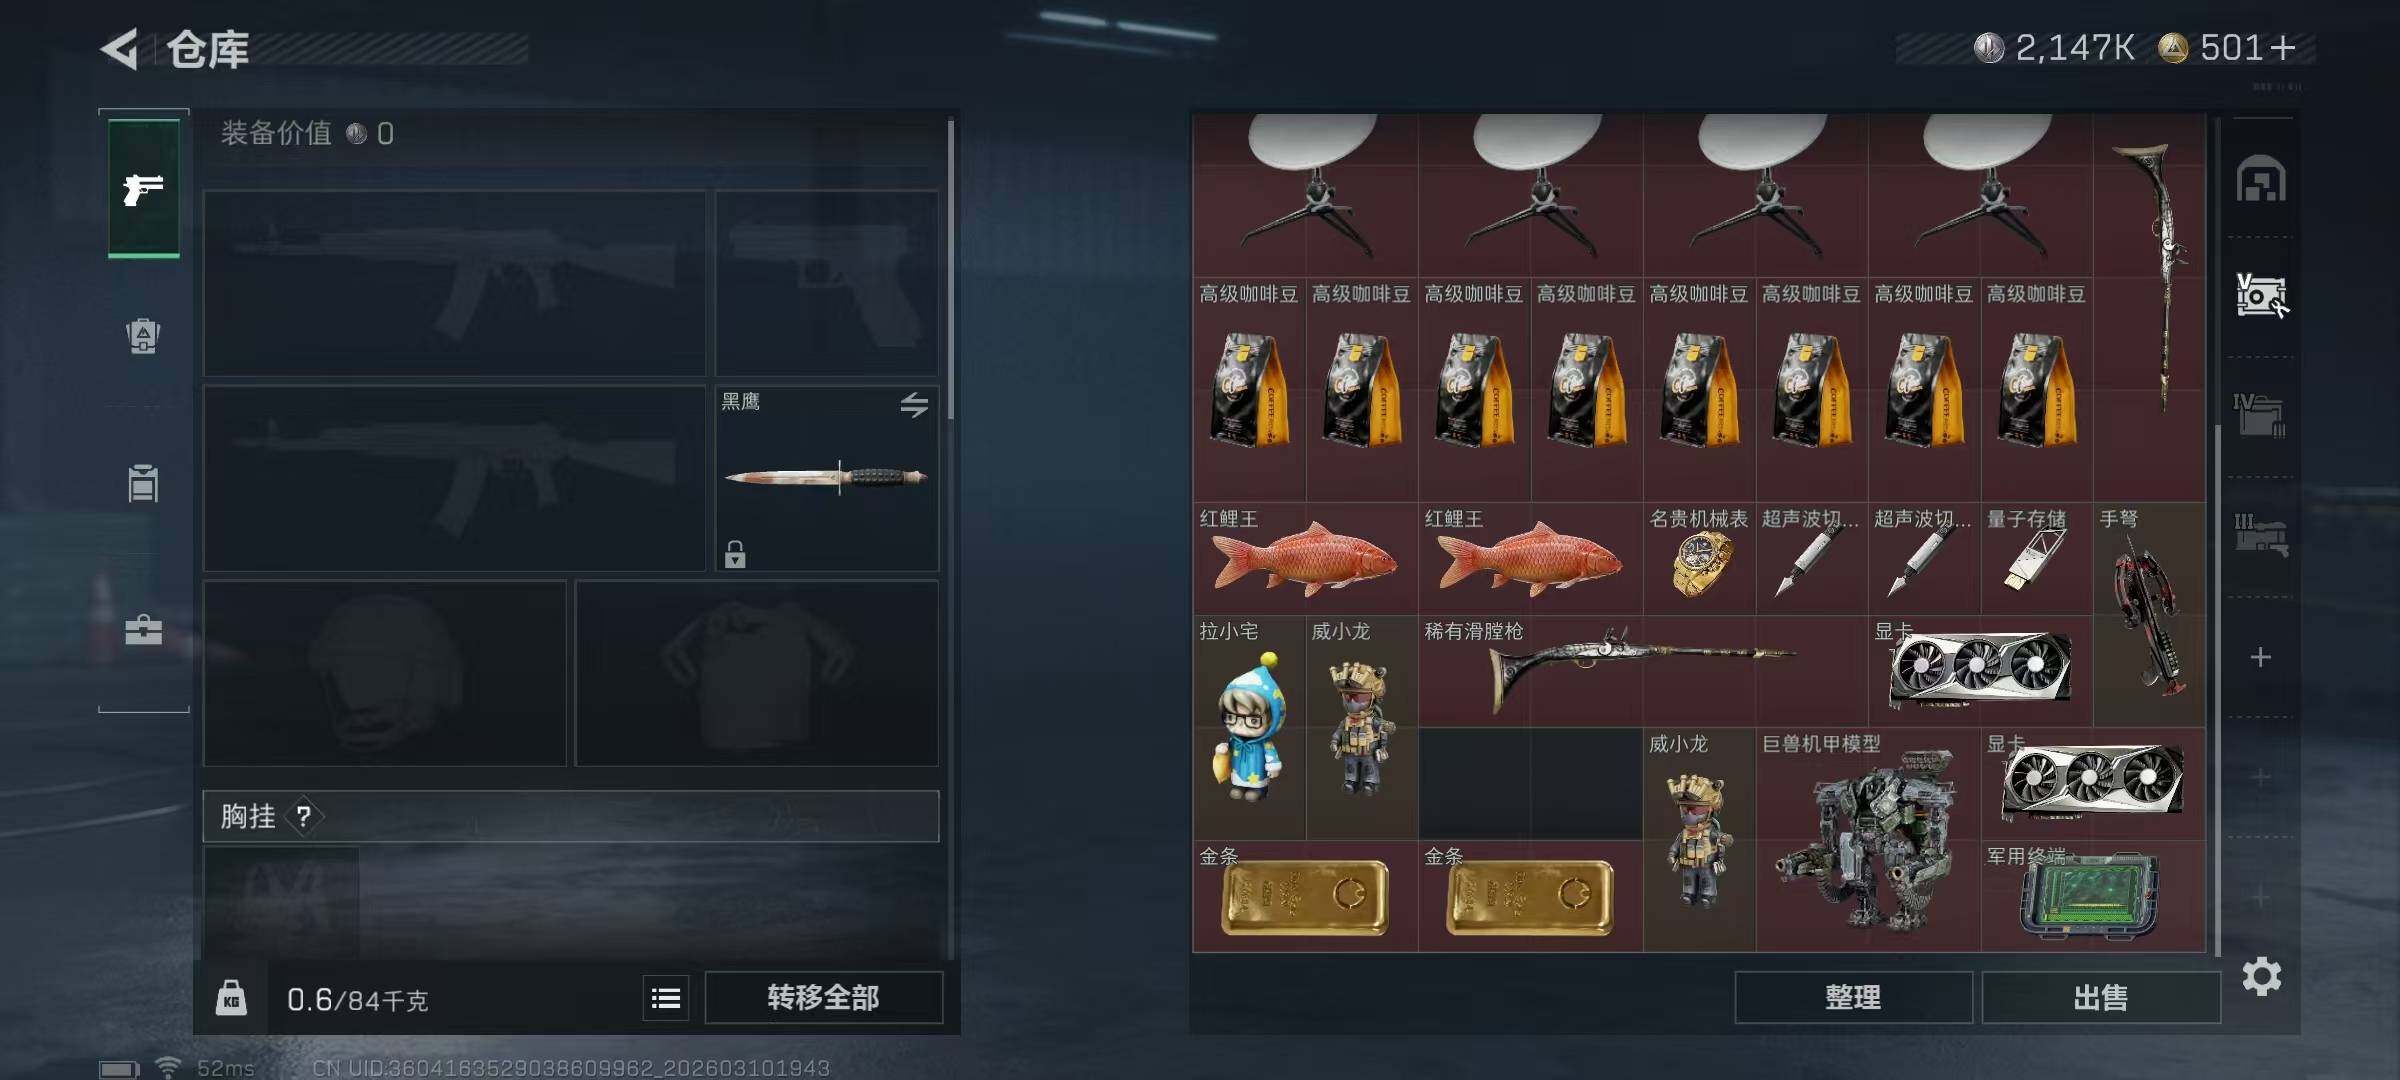Open the warehouse settings gear icon
This screenshot has width=2400, height=1080.
point(2261,976)
